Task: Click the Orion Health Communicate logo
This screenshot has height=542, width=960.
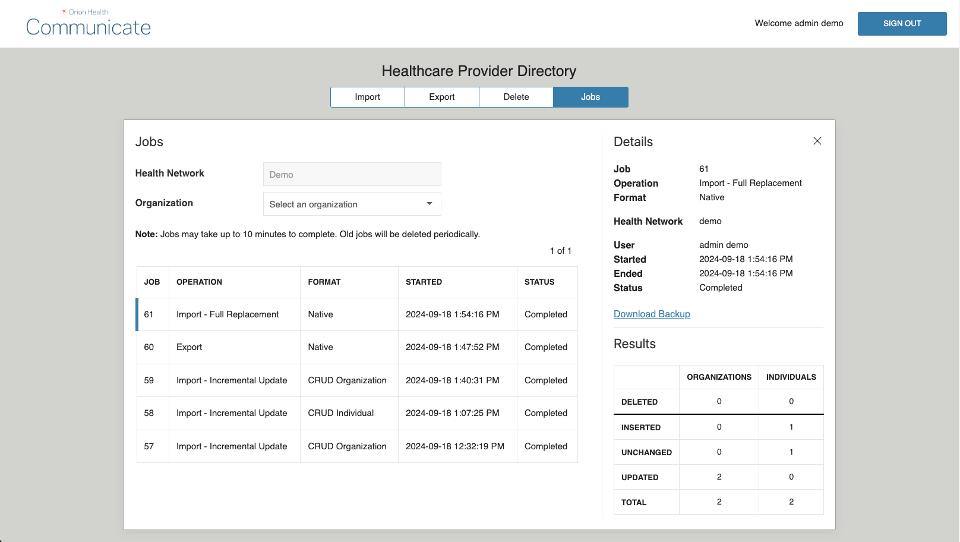Action: tap(88, 24)
